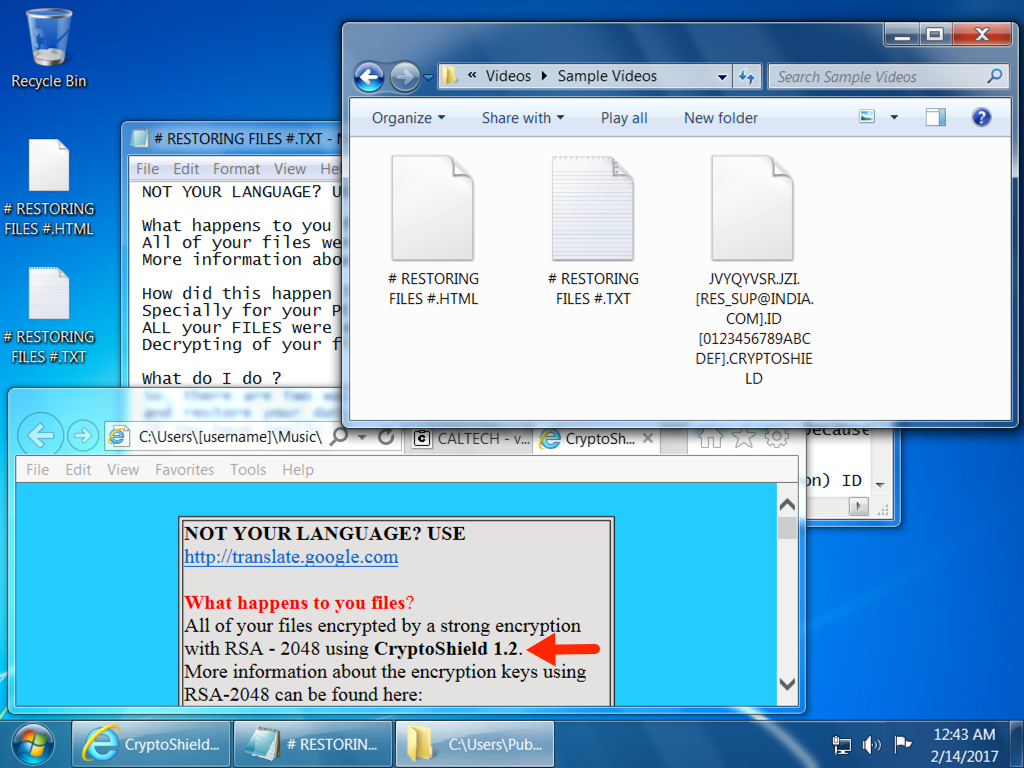This screenshot has height=768, width=1024.
Task: Open the IE Help menu
Action: tap(298, 470)
